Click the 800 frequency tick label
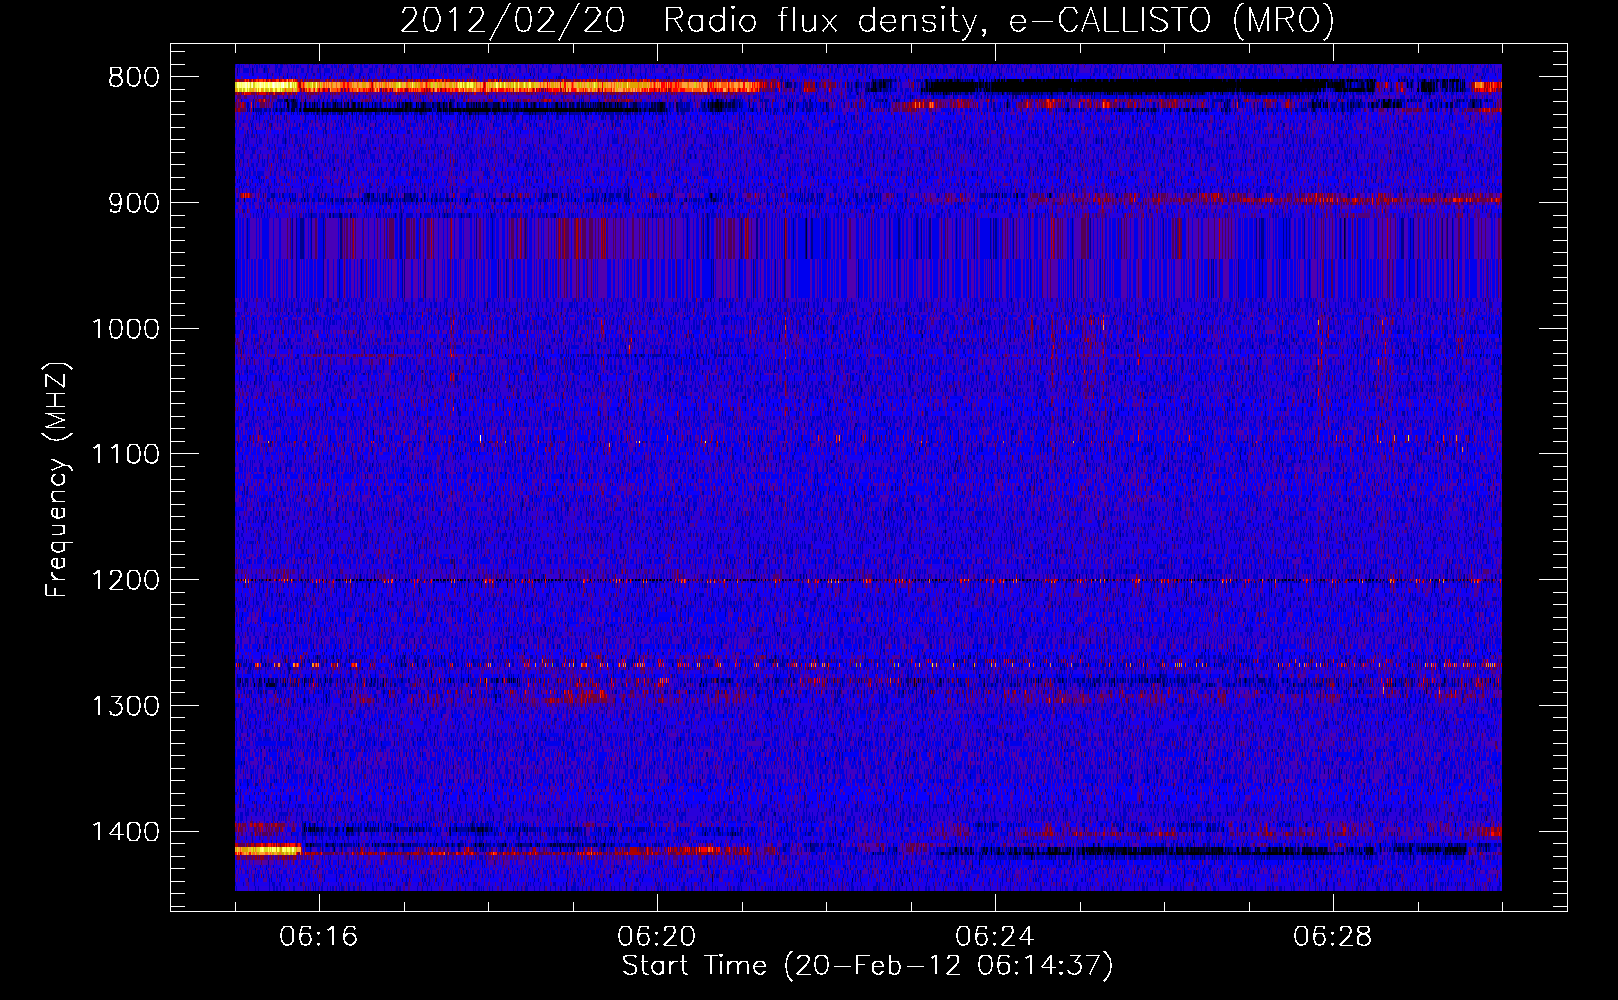The width and height of the screenshot is (1618, 1000). 133,78
